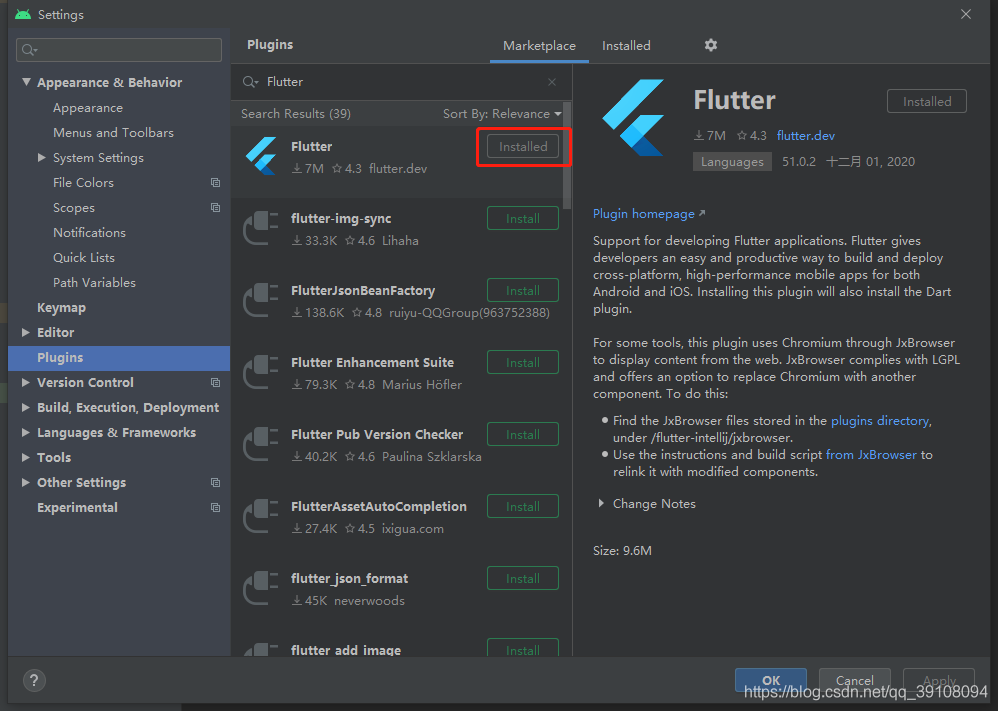This screenshot has width=998, height=711.
Task: Click the FlutterJsonBeanFactory plugin icon
Action: click(x=261, y=300)
